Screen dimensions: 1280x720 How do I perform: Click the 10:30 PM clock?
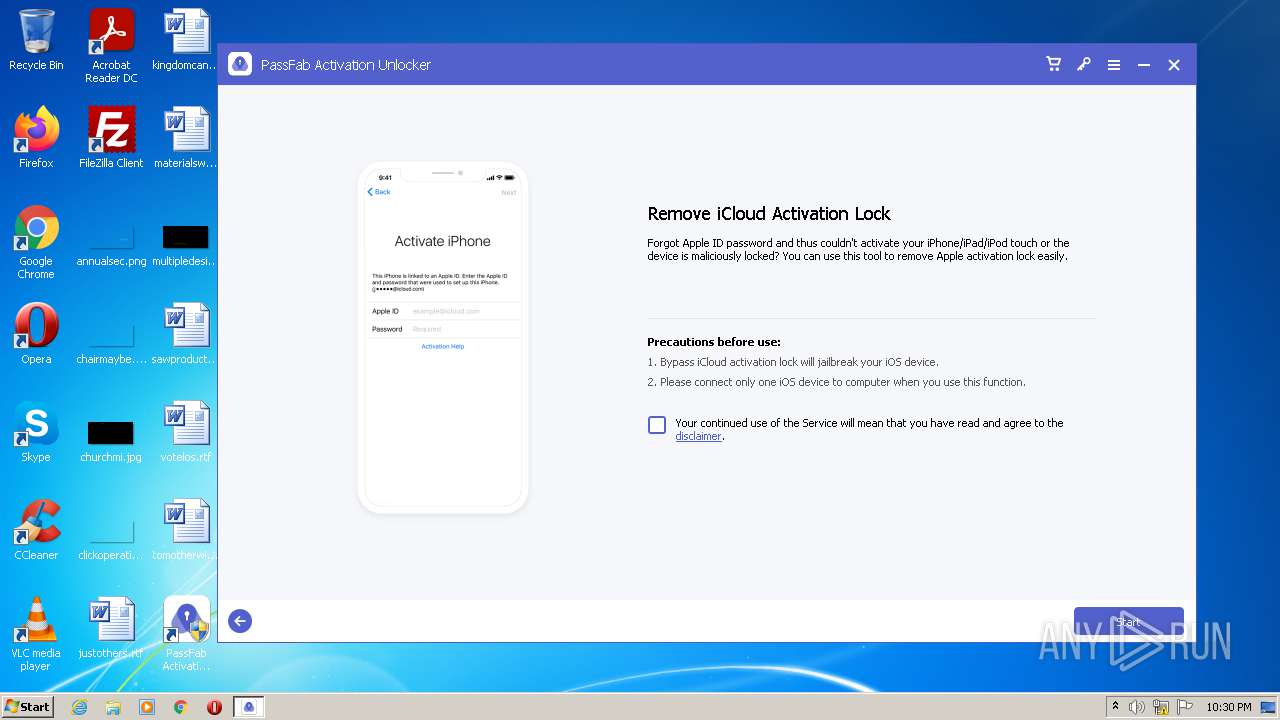[x=1228, y=707]
